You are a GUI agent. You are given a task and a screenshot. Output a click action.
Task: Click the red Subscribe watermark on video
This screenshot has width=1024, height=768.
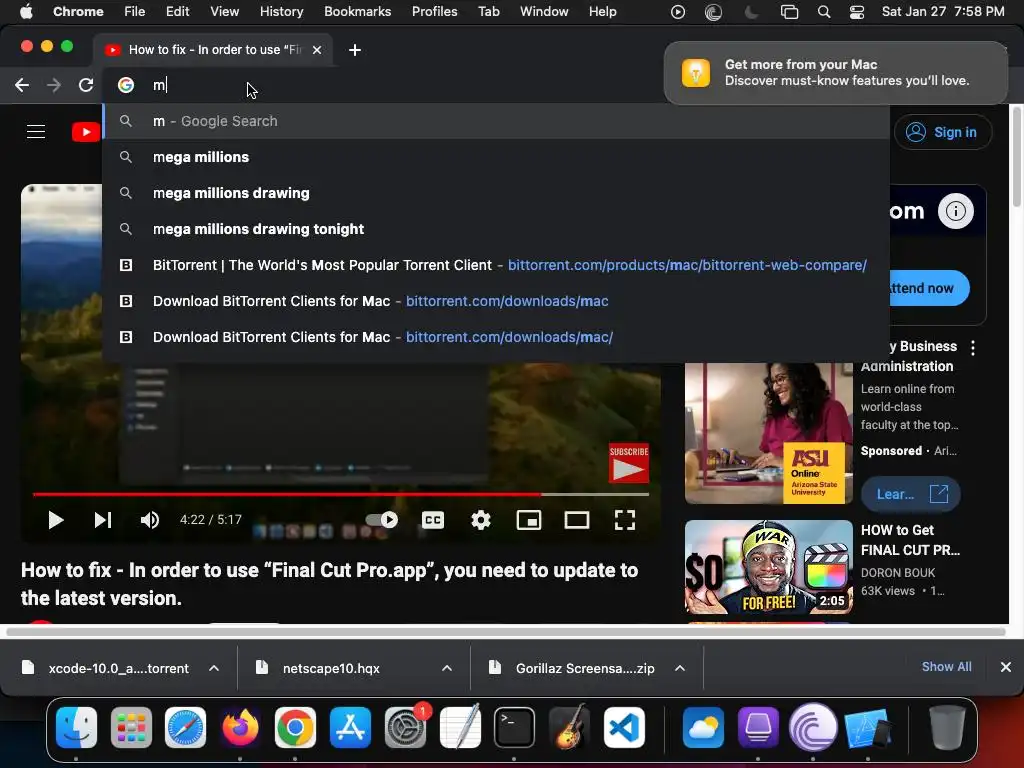coord(628,463)
